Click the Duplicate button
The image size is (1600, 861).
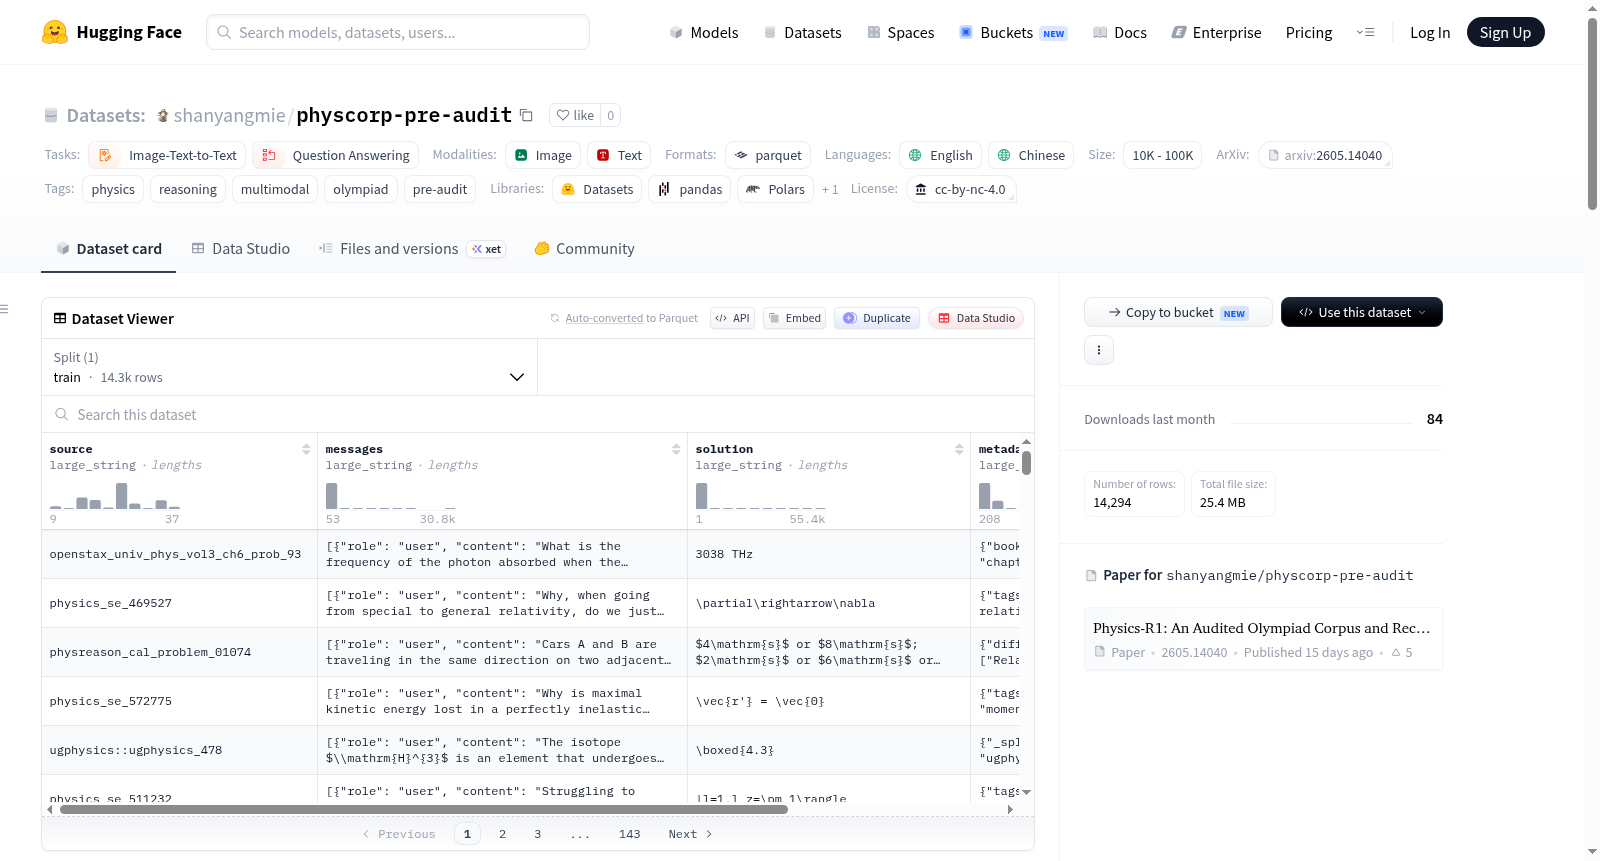click(877, 318)
